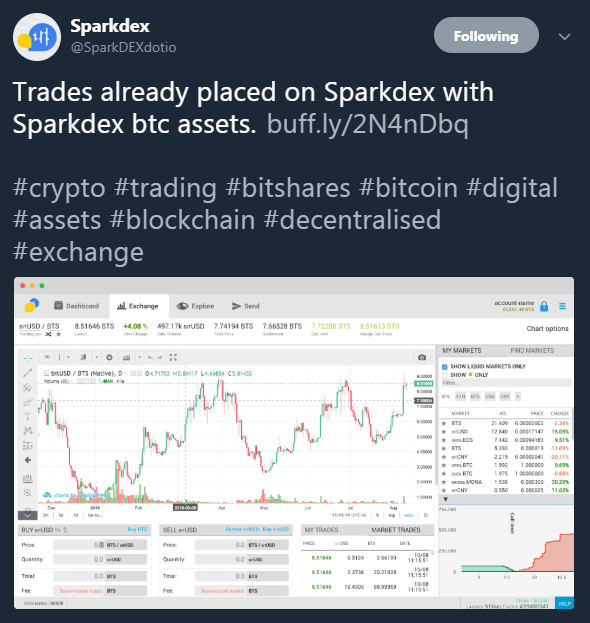
Task: Toggle Show Liquid Markets Only checkbox
Action: [x=445, y=367]
